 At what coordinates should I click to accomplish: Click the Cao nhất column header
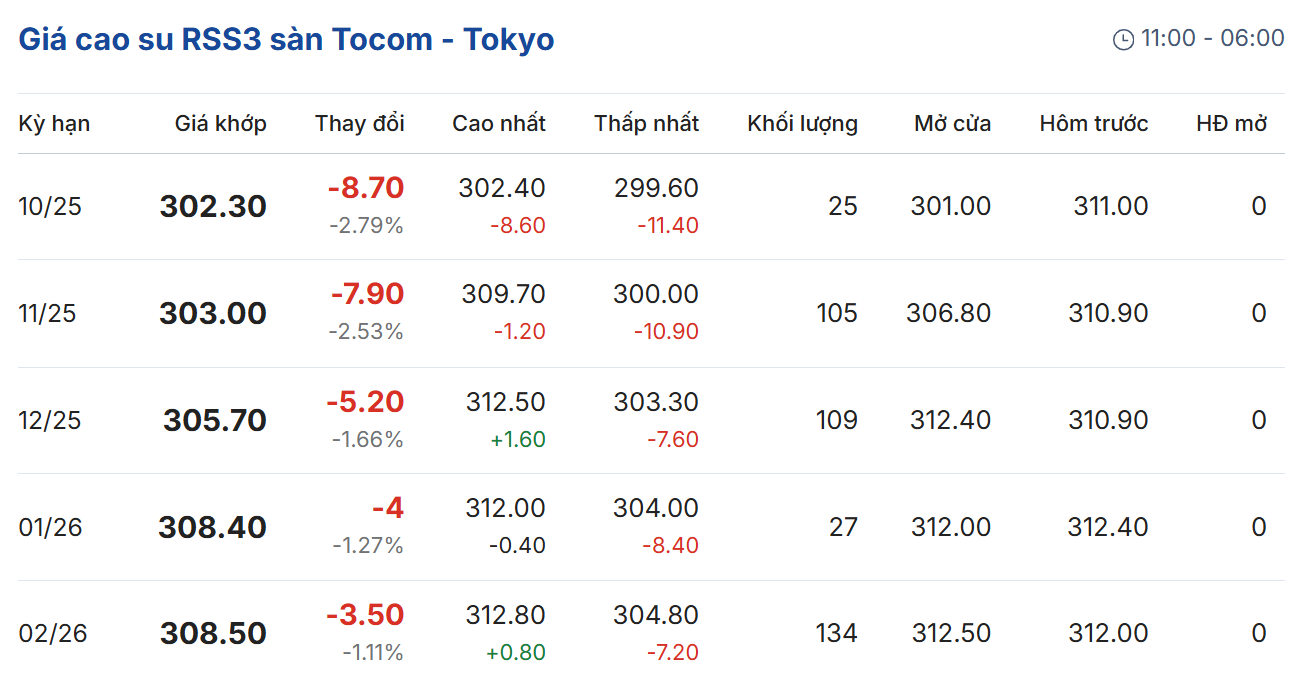(499, 123)
